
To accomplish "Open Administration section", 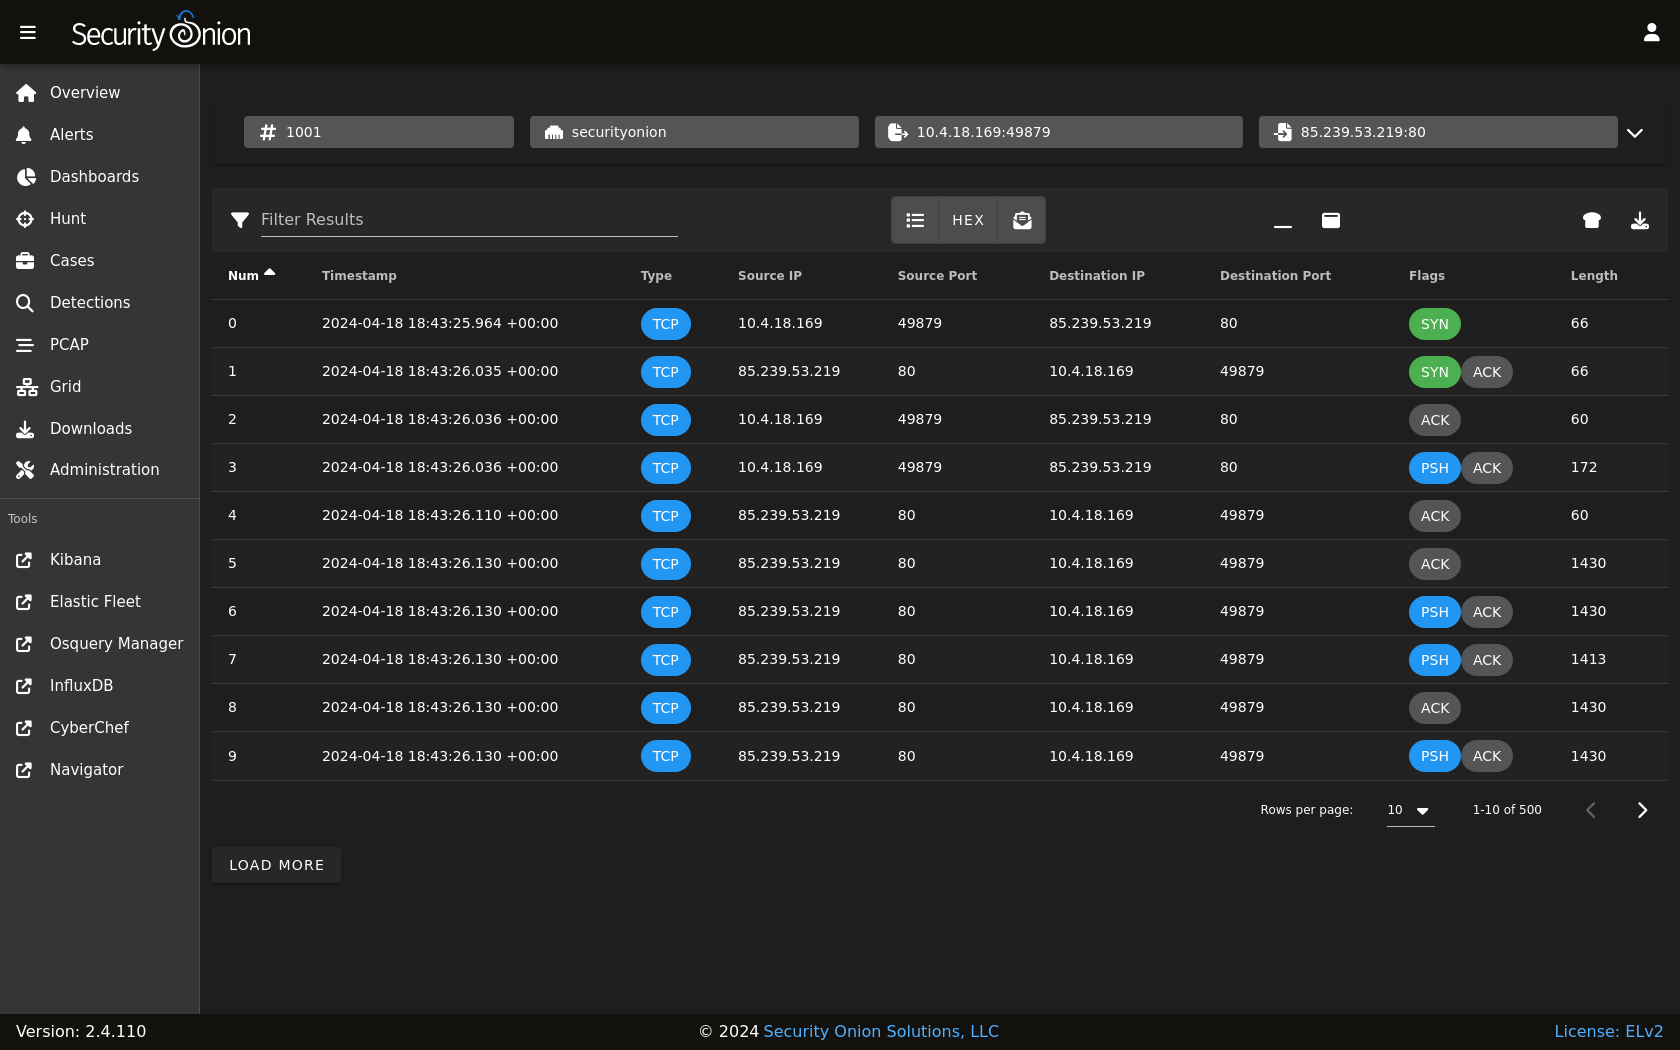I will (x=100, y=470).
